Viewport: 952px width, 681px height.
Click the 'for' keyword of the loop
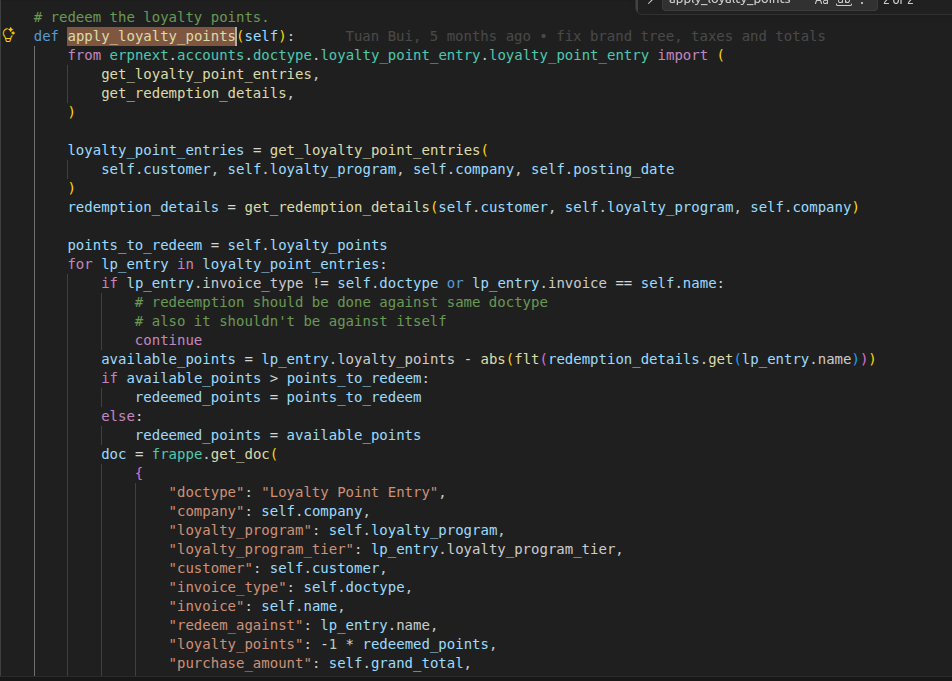[x=80, y=264]
